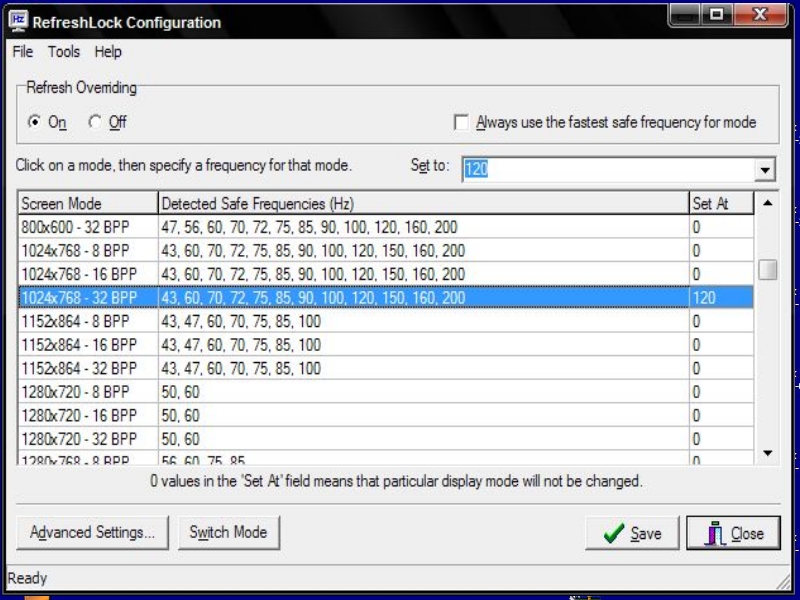Select the 1024x768 - 32 BPP row
Viewport: 800px width, 600px height.
coord(386,297)
